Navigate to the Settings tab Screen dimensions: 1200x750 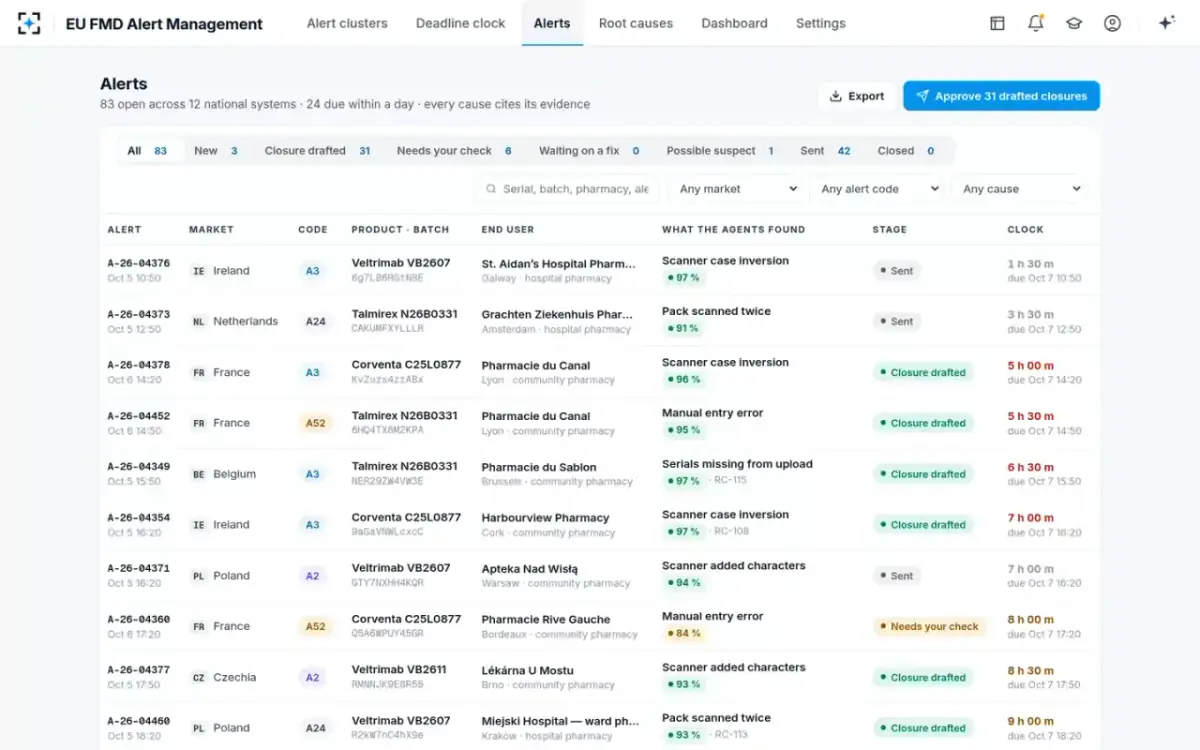pos(821,23)
